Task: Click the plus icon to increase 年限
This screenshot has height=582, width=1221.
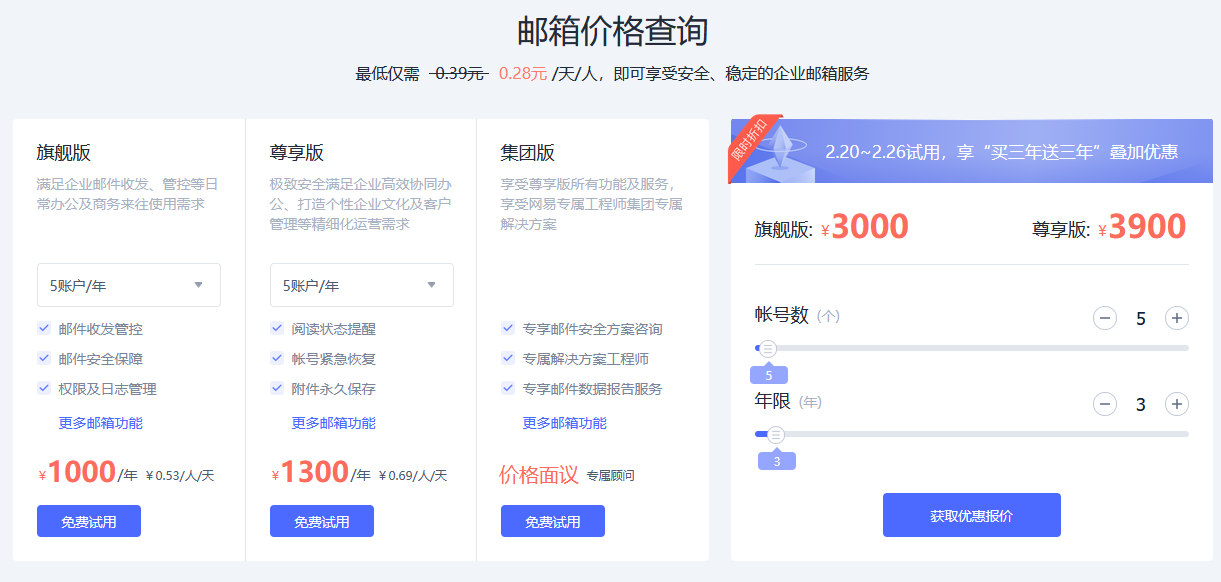Action: click(x=1176, y=404)
